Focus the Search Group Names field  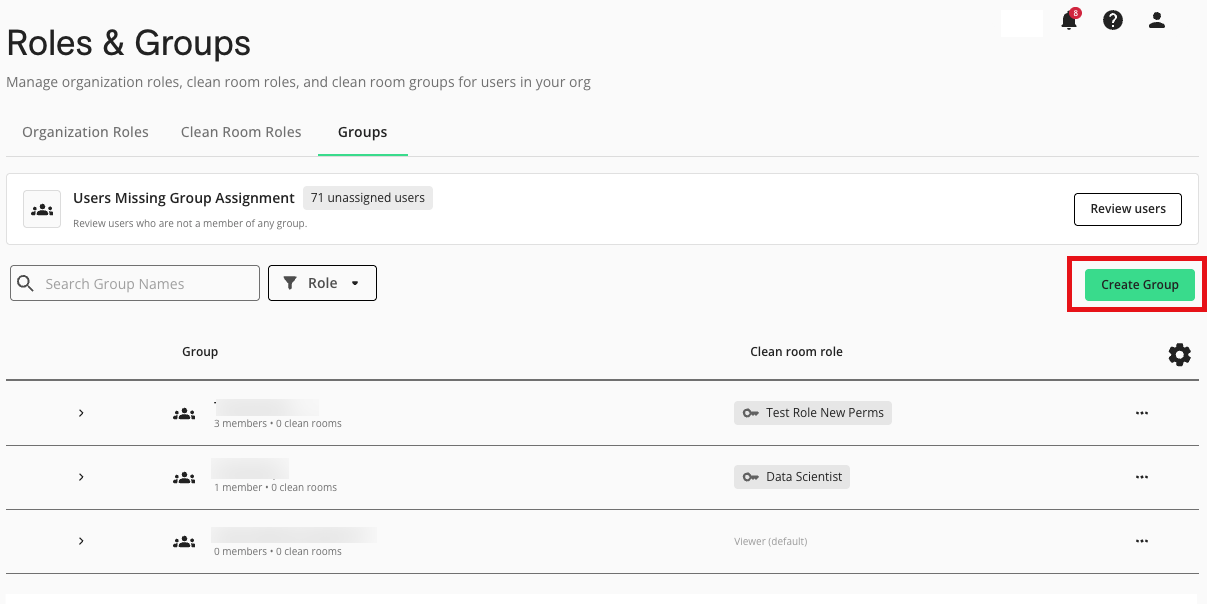coord(135,283)
